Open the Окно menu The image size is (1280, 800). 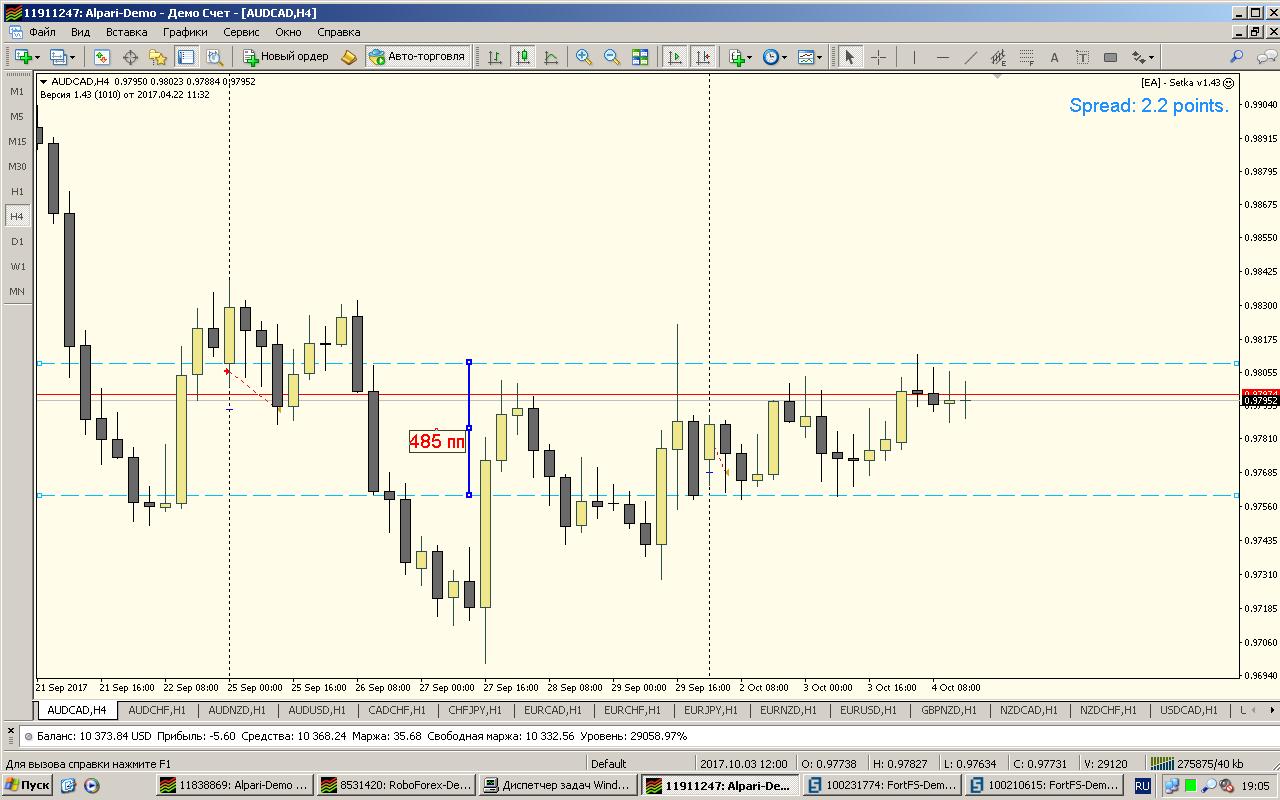pyautogui.click(x=288, y=32)
